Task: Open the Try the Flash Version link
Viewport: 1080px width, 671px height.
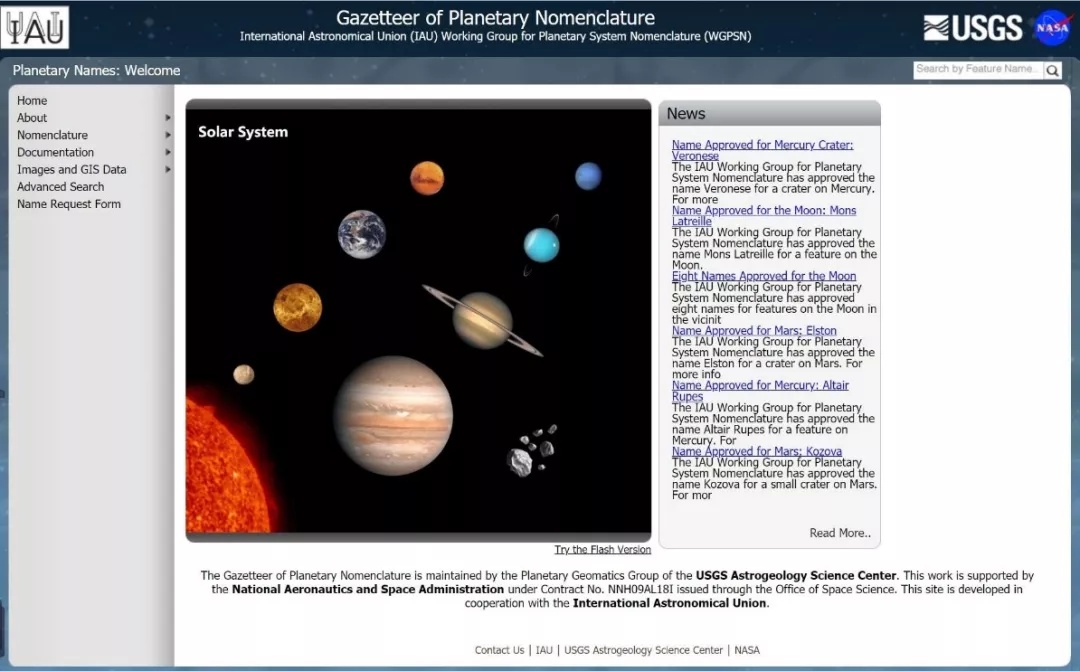Action: [x=602, y=550]
